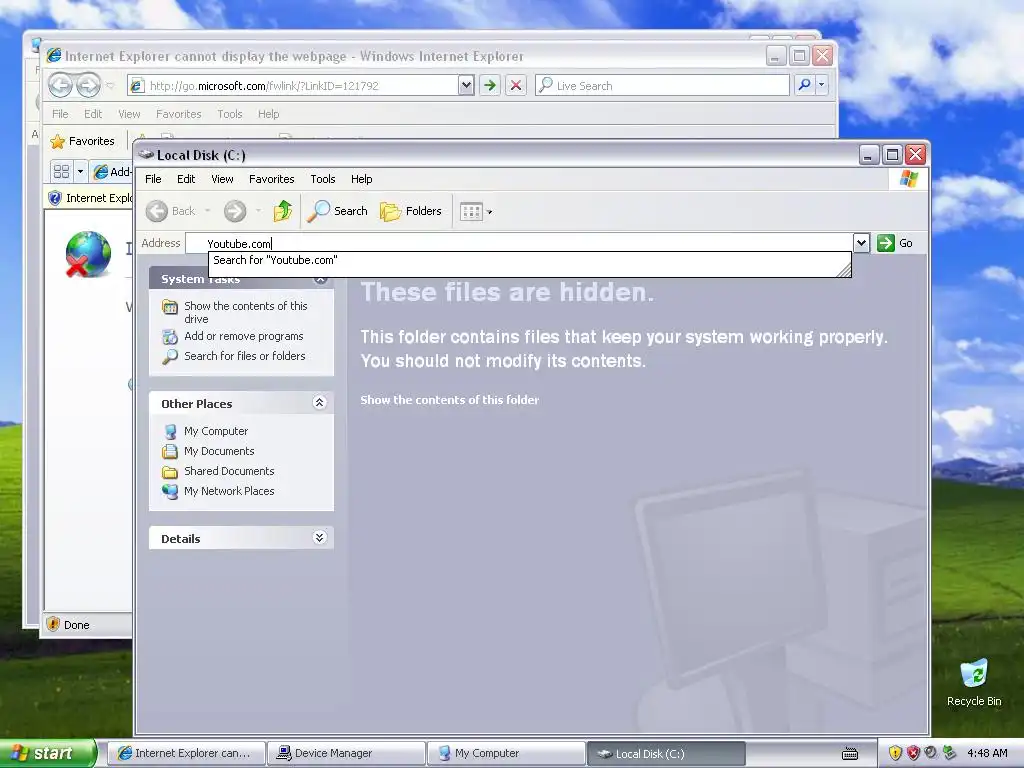Open Tools menu in Internet Explorer
The image size is (1024, 768).
tap(230, 114)
